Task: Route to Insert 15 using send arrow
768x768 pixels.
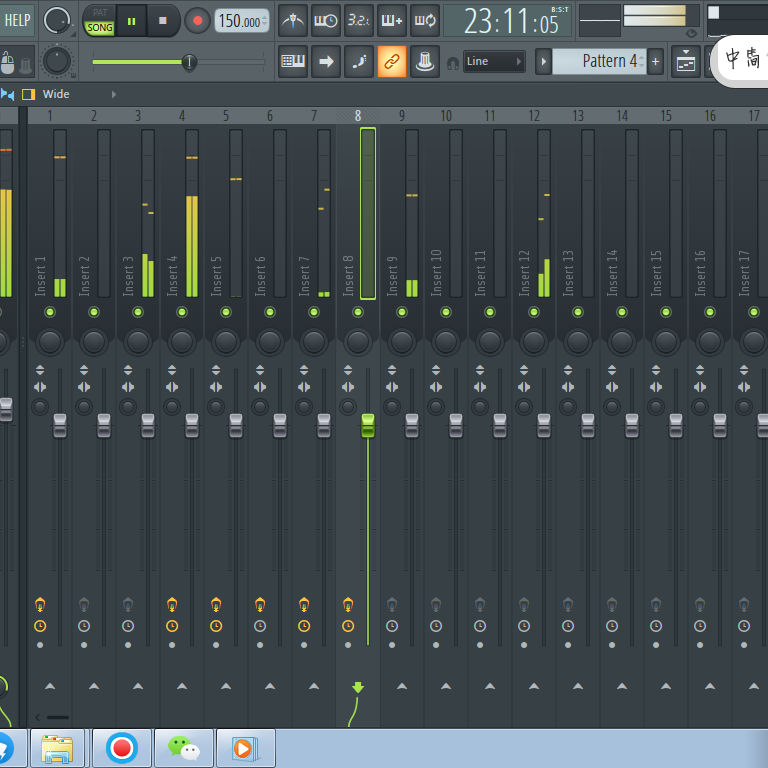Action: pos(666,686)
